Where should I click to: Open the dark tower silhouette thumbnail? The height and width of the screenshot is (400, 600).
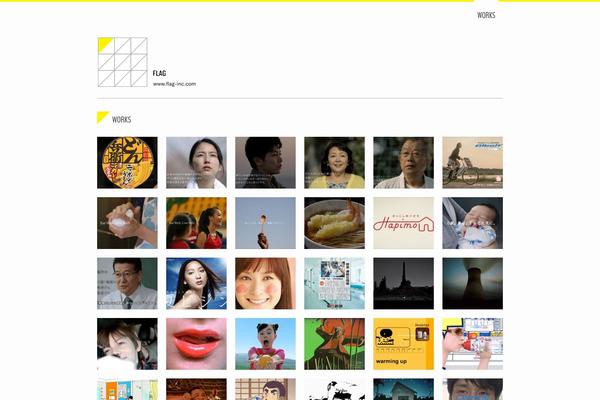[404, 284]
